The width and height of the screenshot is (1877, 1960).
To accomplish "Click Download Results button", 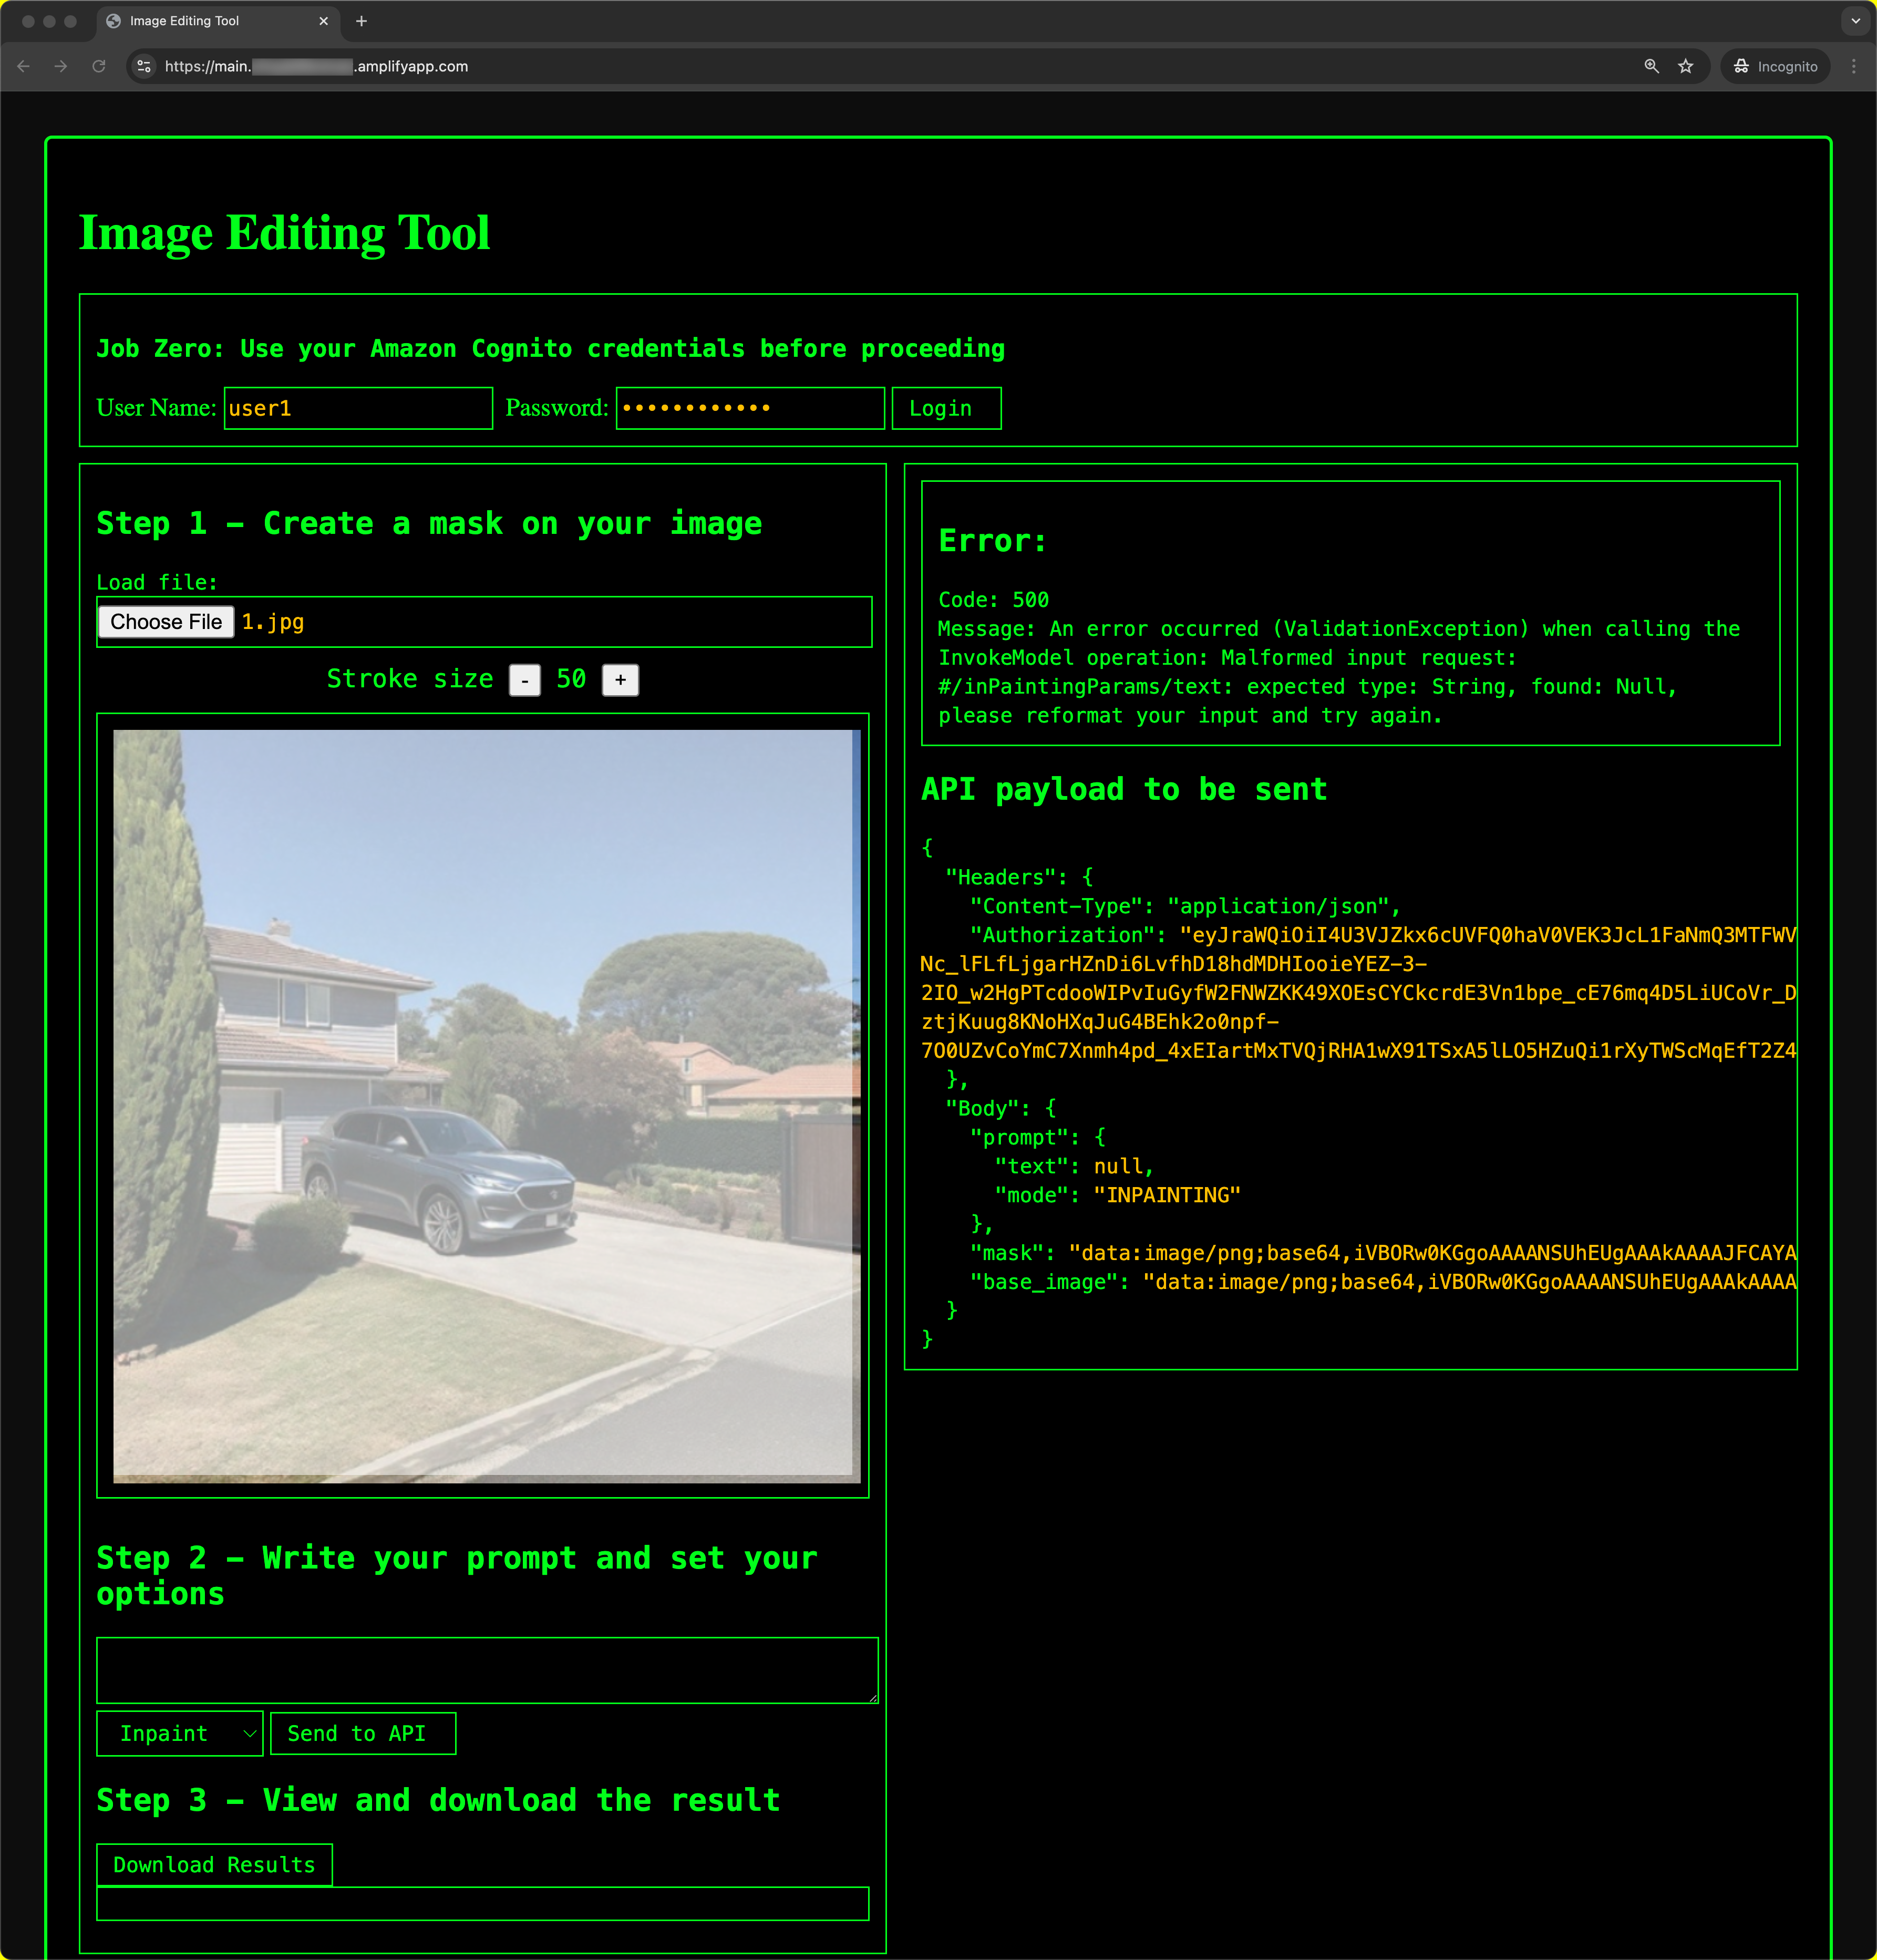I will (214, 1865).
